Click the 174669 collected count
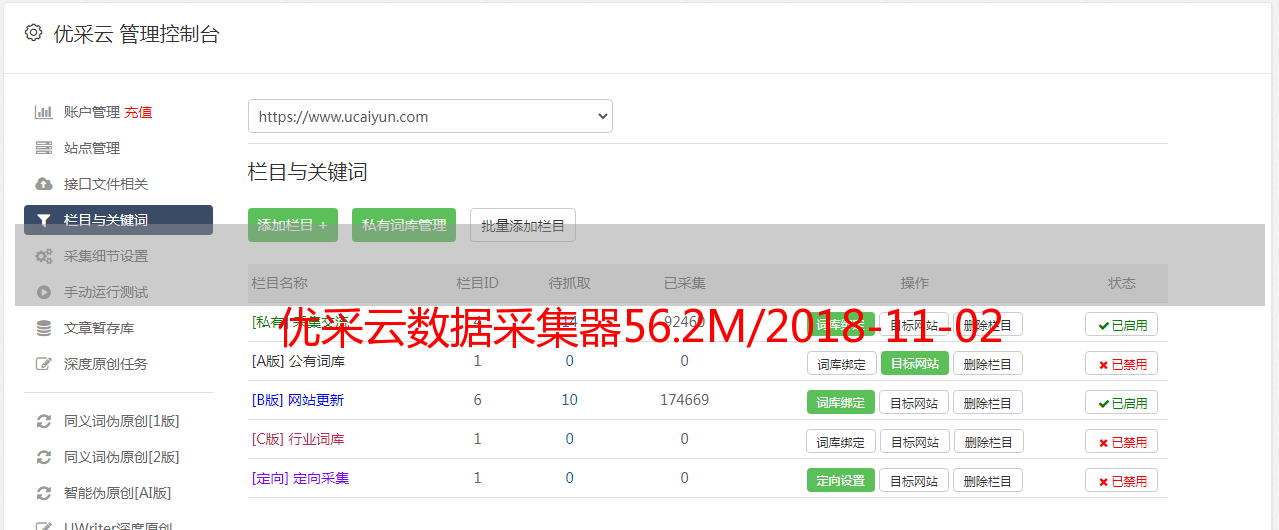 tap(684, 400)
